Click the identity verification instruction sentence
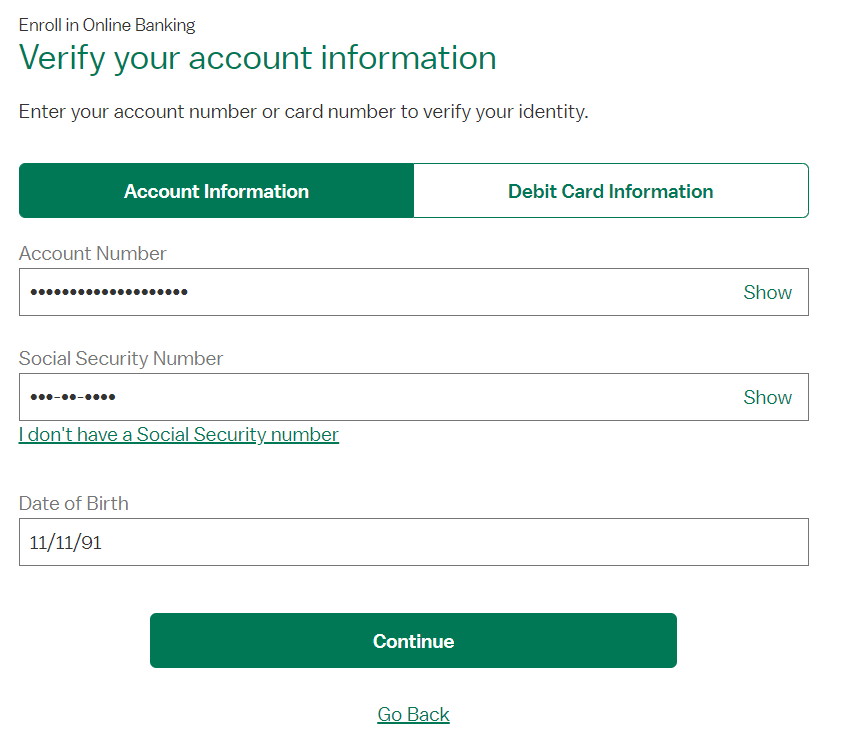This screenshot has width=861, height=756. (x=303, y=111)
